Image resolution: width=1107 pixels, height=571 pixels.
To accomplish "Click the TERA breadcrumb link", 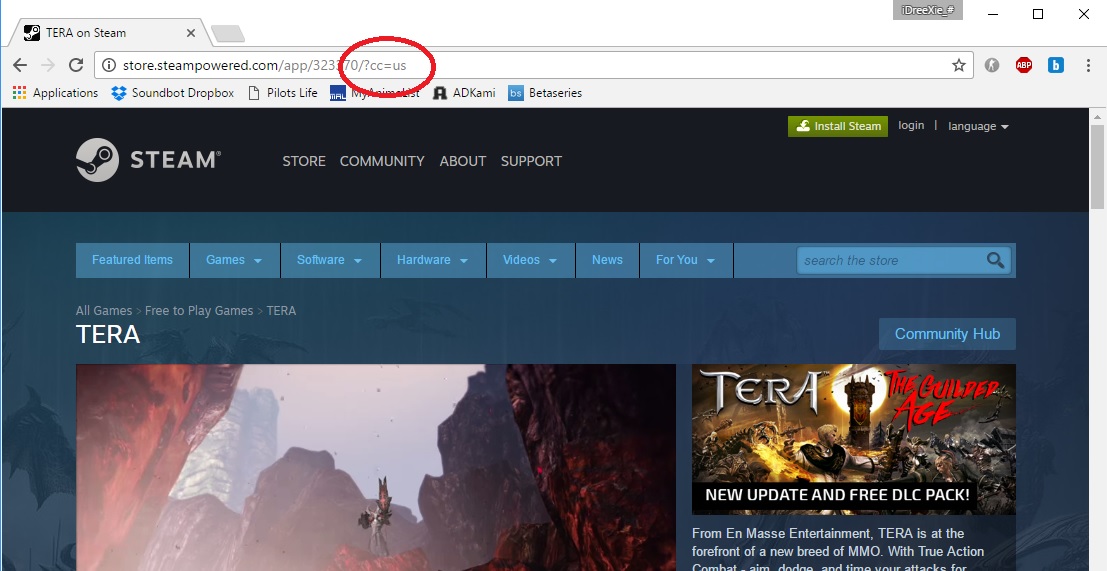I will [281, 311].
